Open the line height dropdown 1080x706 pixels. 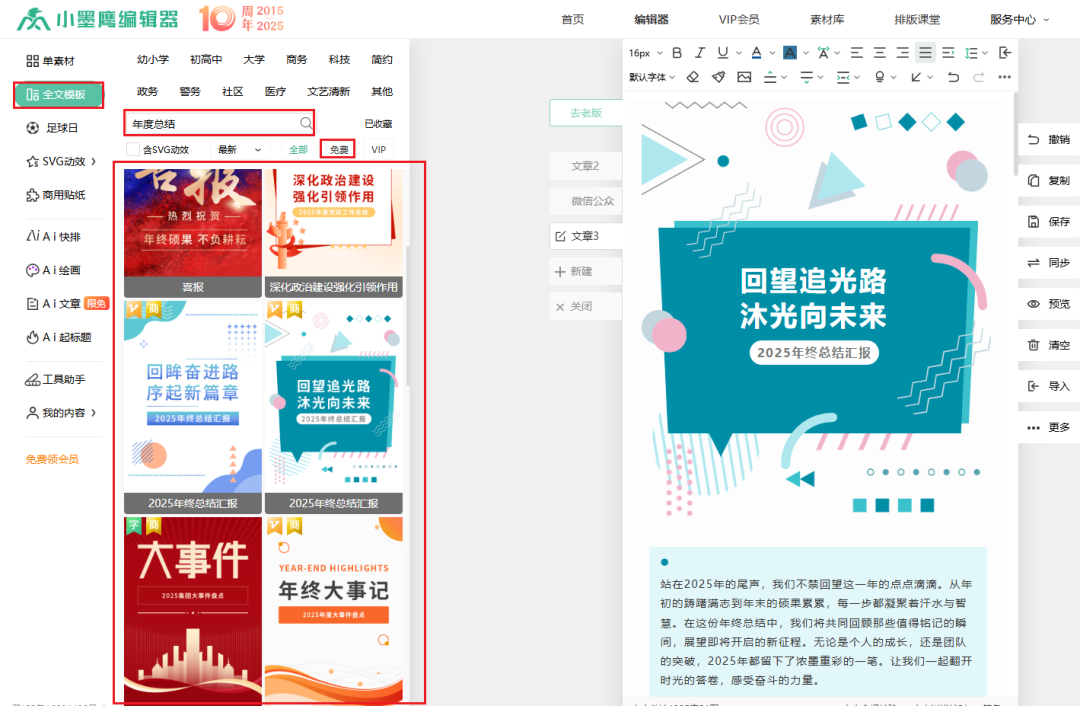[976, 52]
